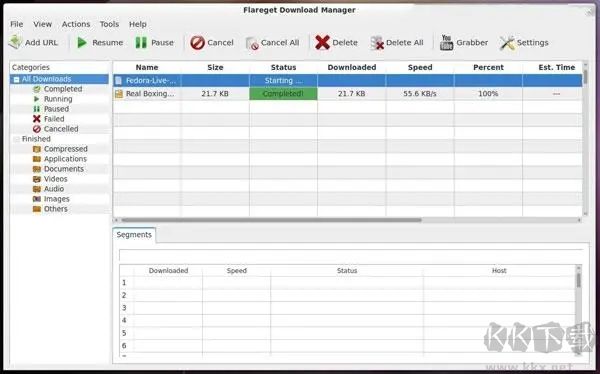
Task: Open the Tools menu
Action: click(x=109, y=24)
